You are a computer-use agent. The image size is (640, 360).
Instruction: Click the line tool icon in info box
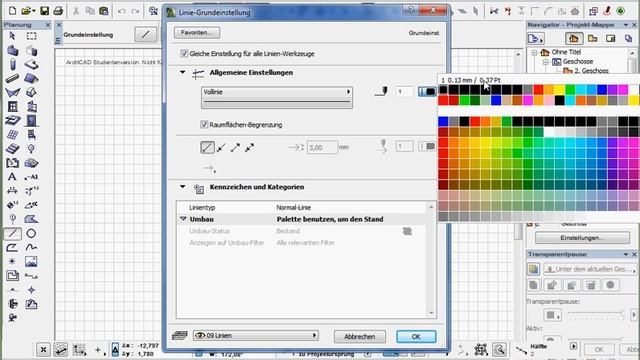point(146,35)
